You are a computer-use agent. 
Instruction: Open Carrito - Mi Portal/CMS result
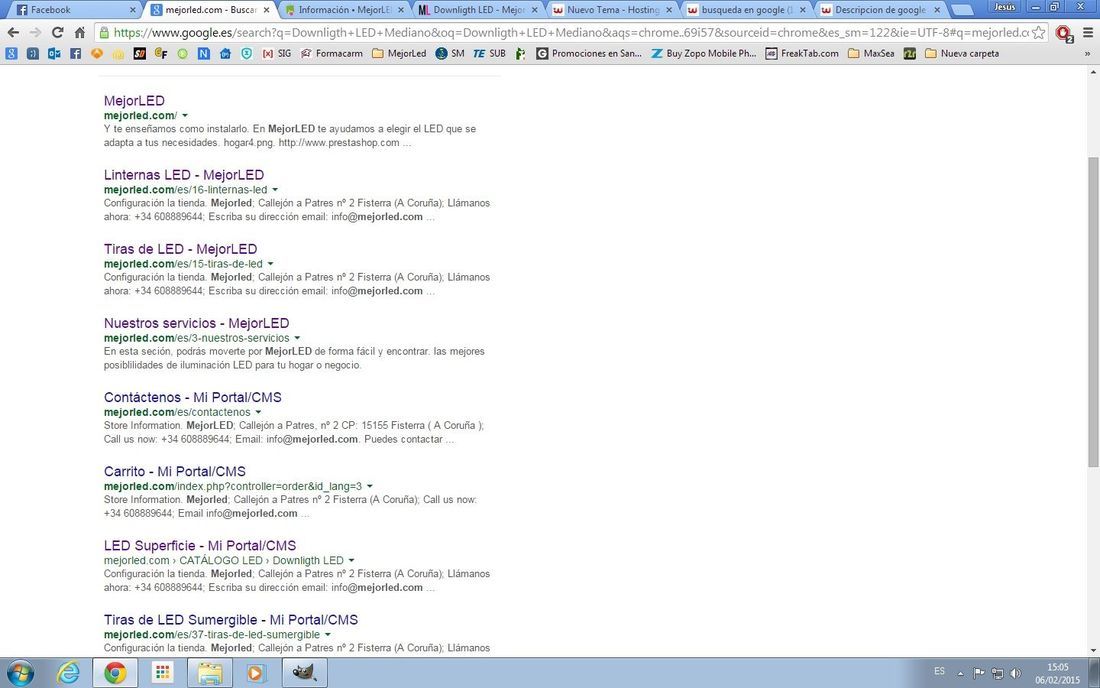pyautogui.click(x=175, y=472)
